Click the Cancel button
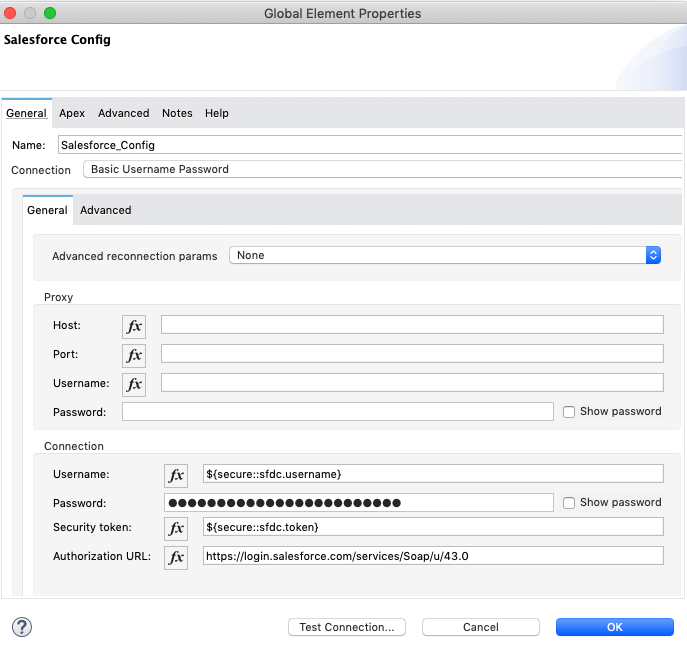Image resolution: width=687 pixels, height=647 pixels. pos(481,627)
